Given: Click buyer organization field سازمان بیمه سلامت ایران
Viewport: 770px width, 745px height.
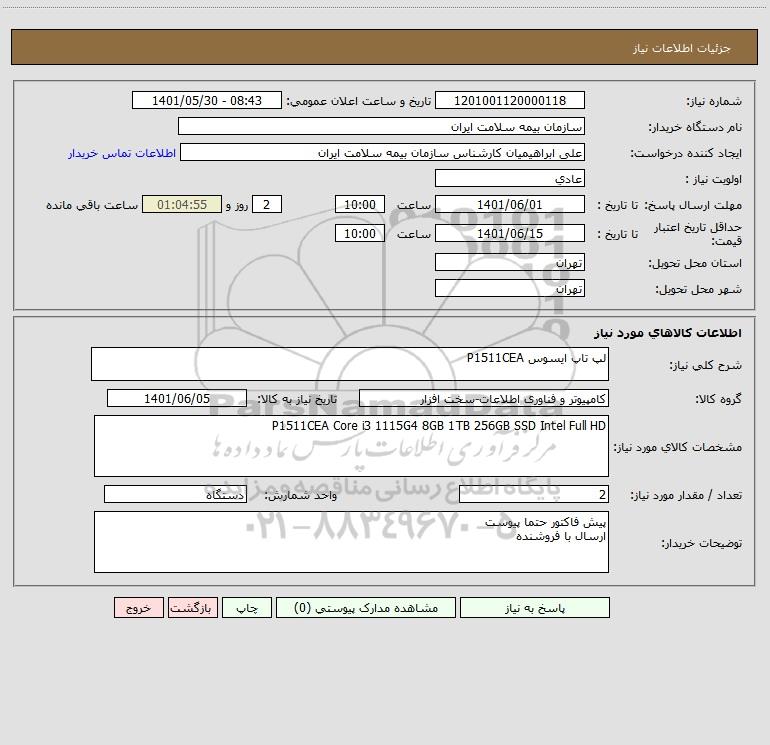Looking at the screenshot, I should pos(381,126).
